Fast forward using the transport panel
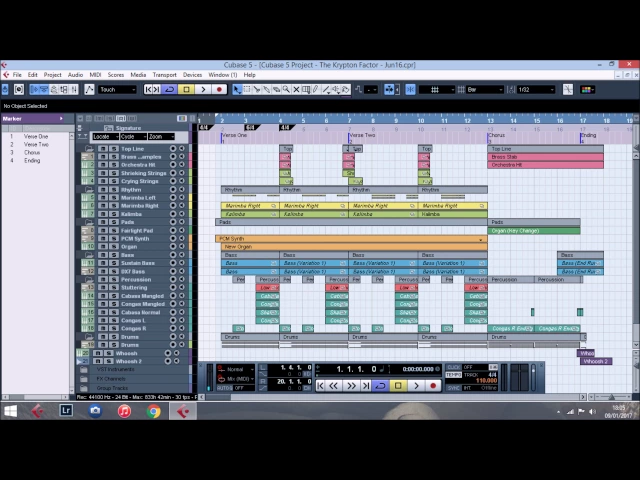The width and height of the screenshot is (640, 480). 351,385
